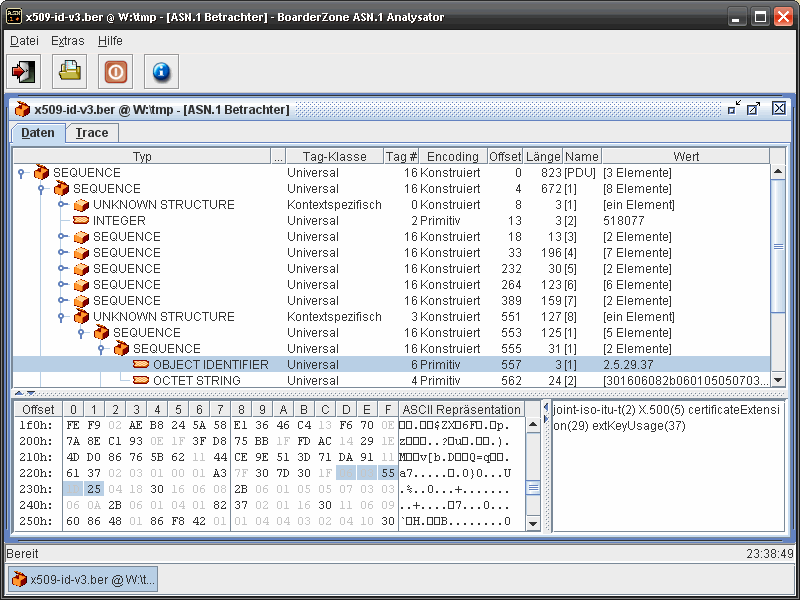Image resolution: width=800 pixels, height=600 pixels.
Task: Click the Wert column header
Action: click(x=686, y=156)
